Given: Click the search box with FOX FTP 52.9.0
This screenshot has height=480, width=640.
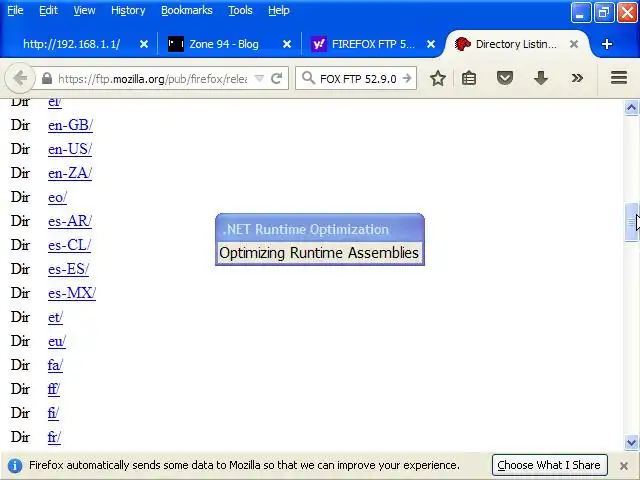Looking at the screenshot, I should click(358, 78).
